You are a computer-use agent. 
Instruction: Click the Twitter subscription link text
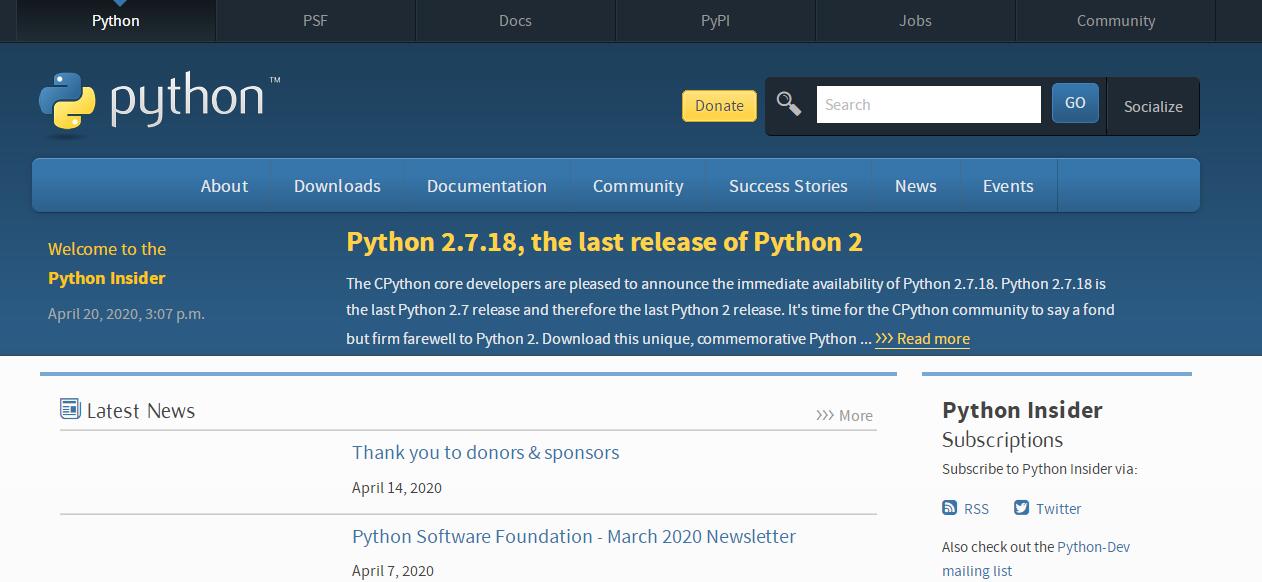coord(1058,509)
